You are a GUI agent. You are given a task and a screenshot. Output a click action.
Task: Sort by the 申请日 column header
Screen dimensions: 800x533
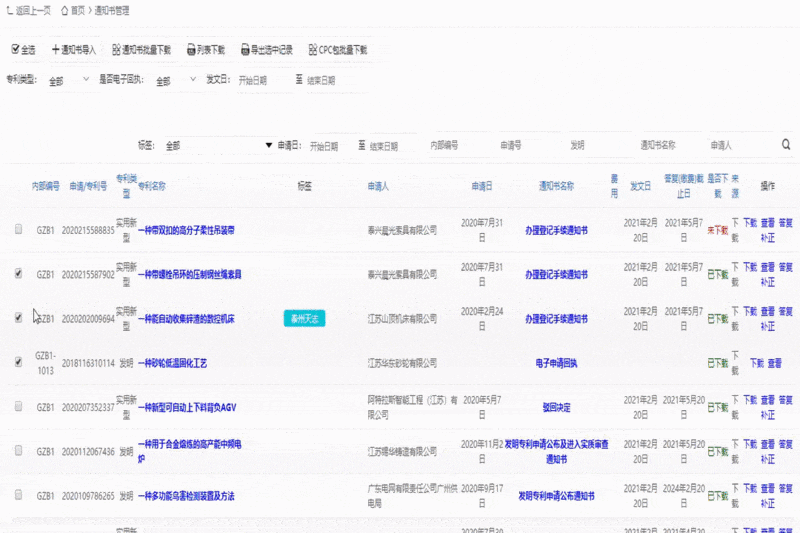(481, 186)
